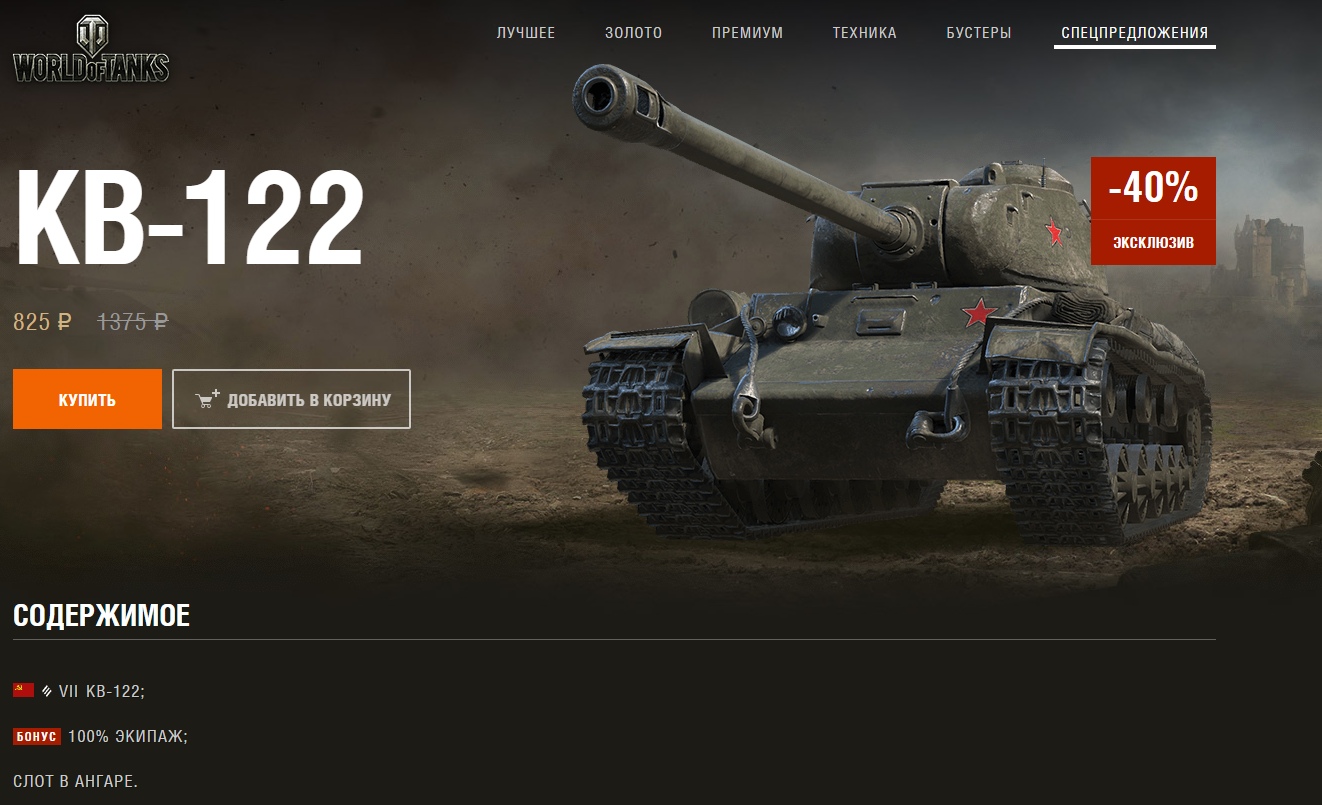Click the large КВ-122 title

coord(189,219)
